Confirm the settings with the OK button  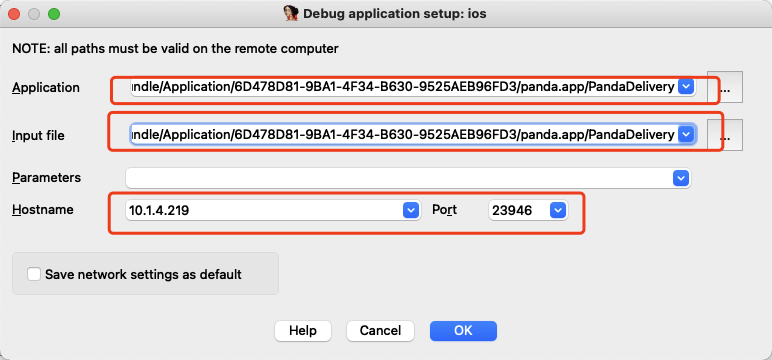click(463, 330)
